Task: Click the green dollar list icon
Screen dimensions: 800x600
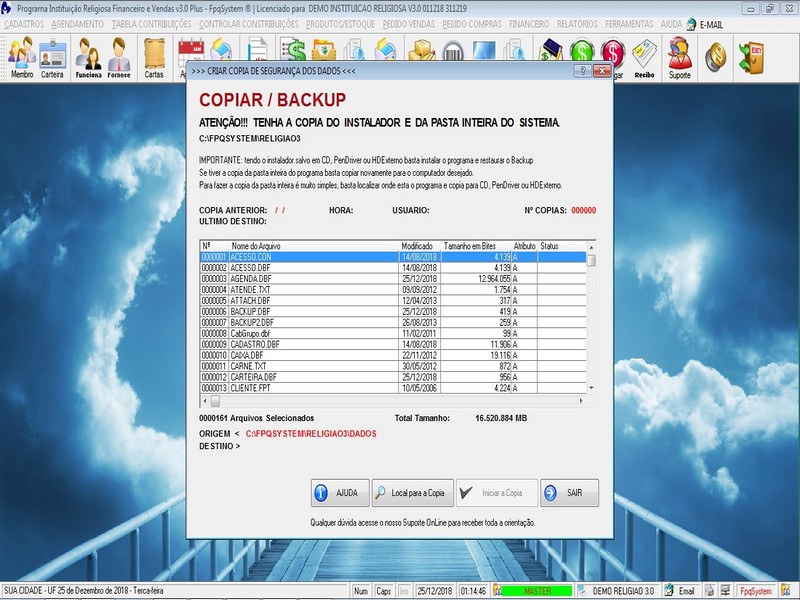Action: (293, 49)
